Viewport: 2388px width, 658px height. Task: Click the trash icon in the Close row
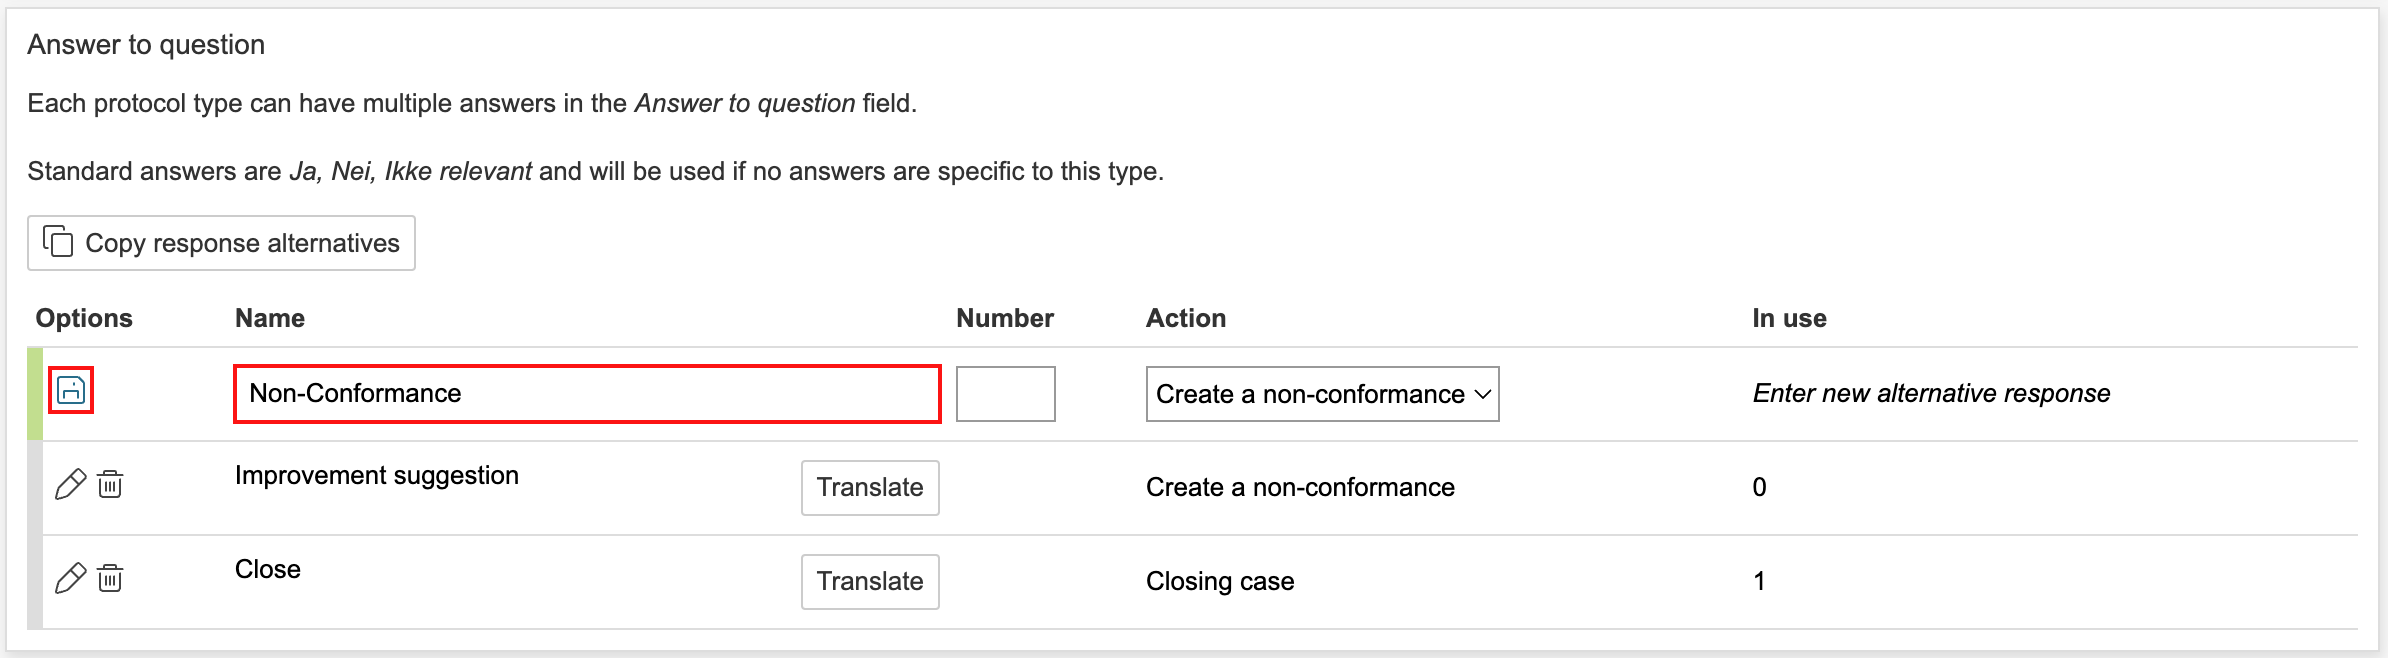tap(110, 579)
